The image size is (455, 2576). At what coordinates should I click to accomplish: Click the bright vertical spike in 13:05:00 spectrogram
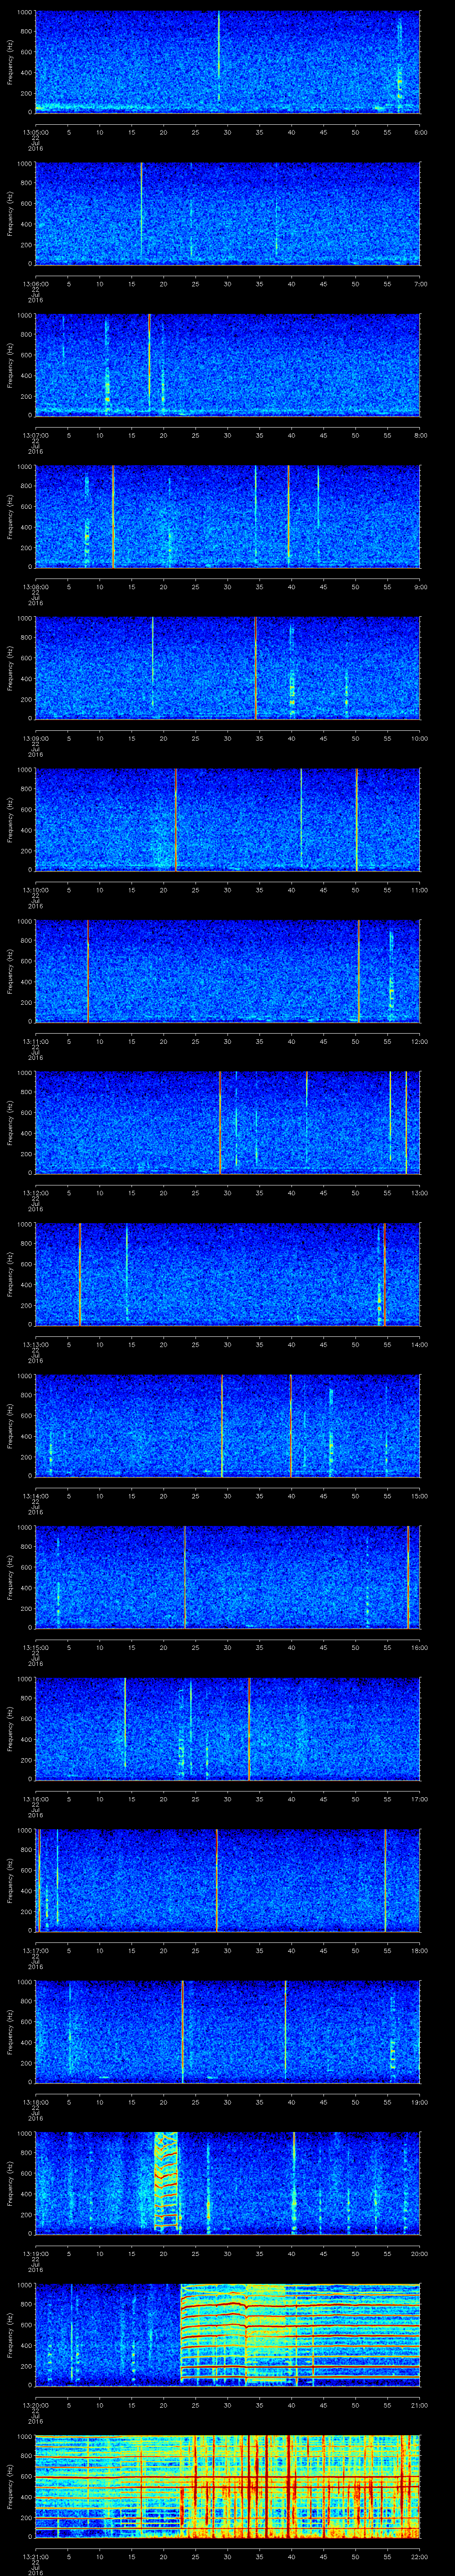(x=218, y=57)
